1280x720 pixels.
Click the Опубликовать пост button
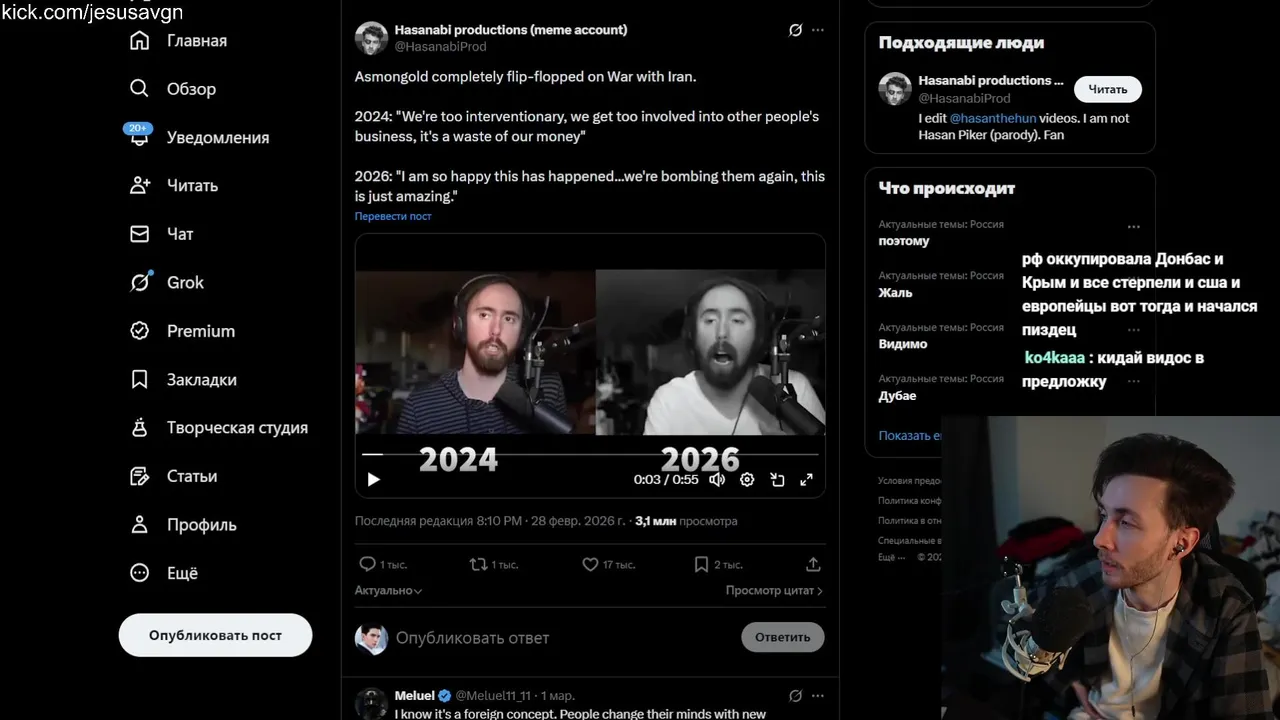[x=215, y=635]
